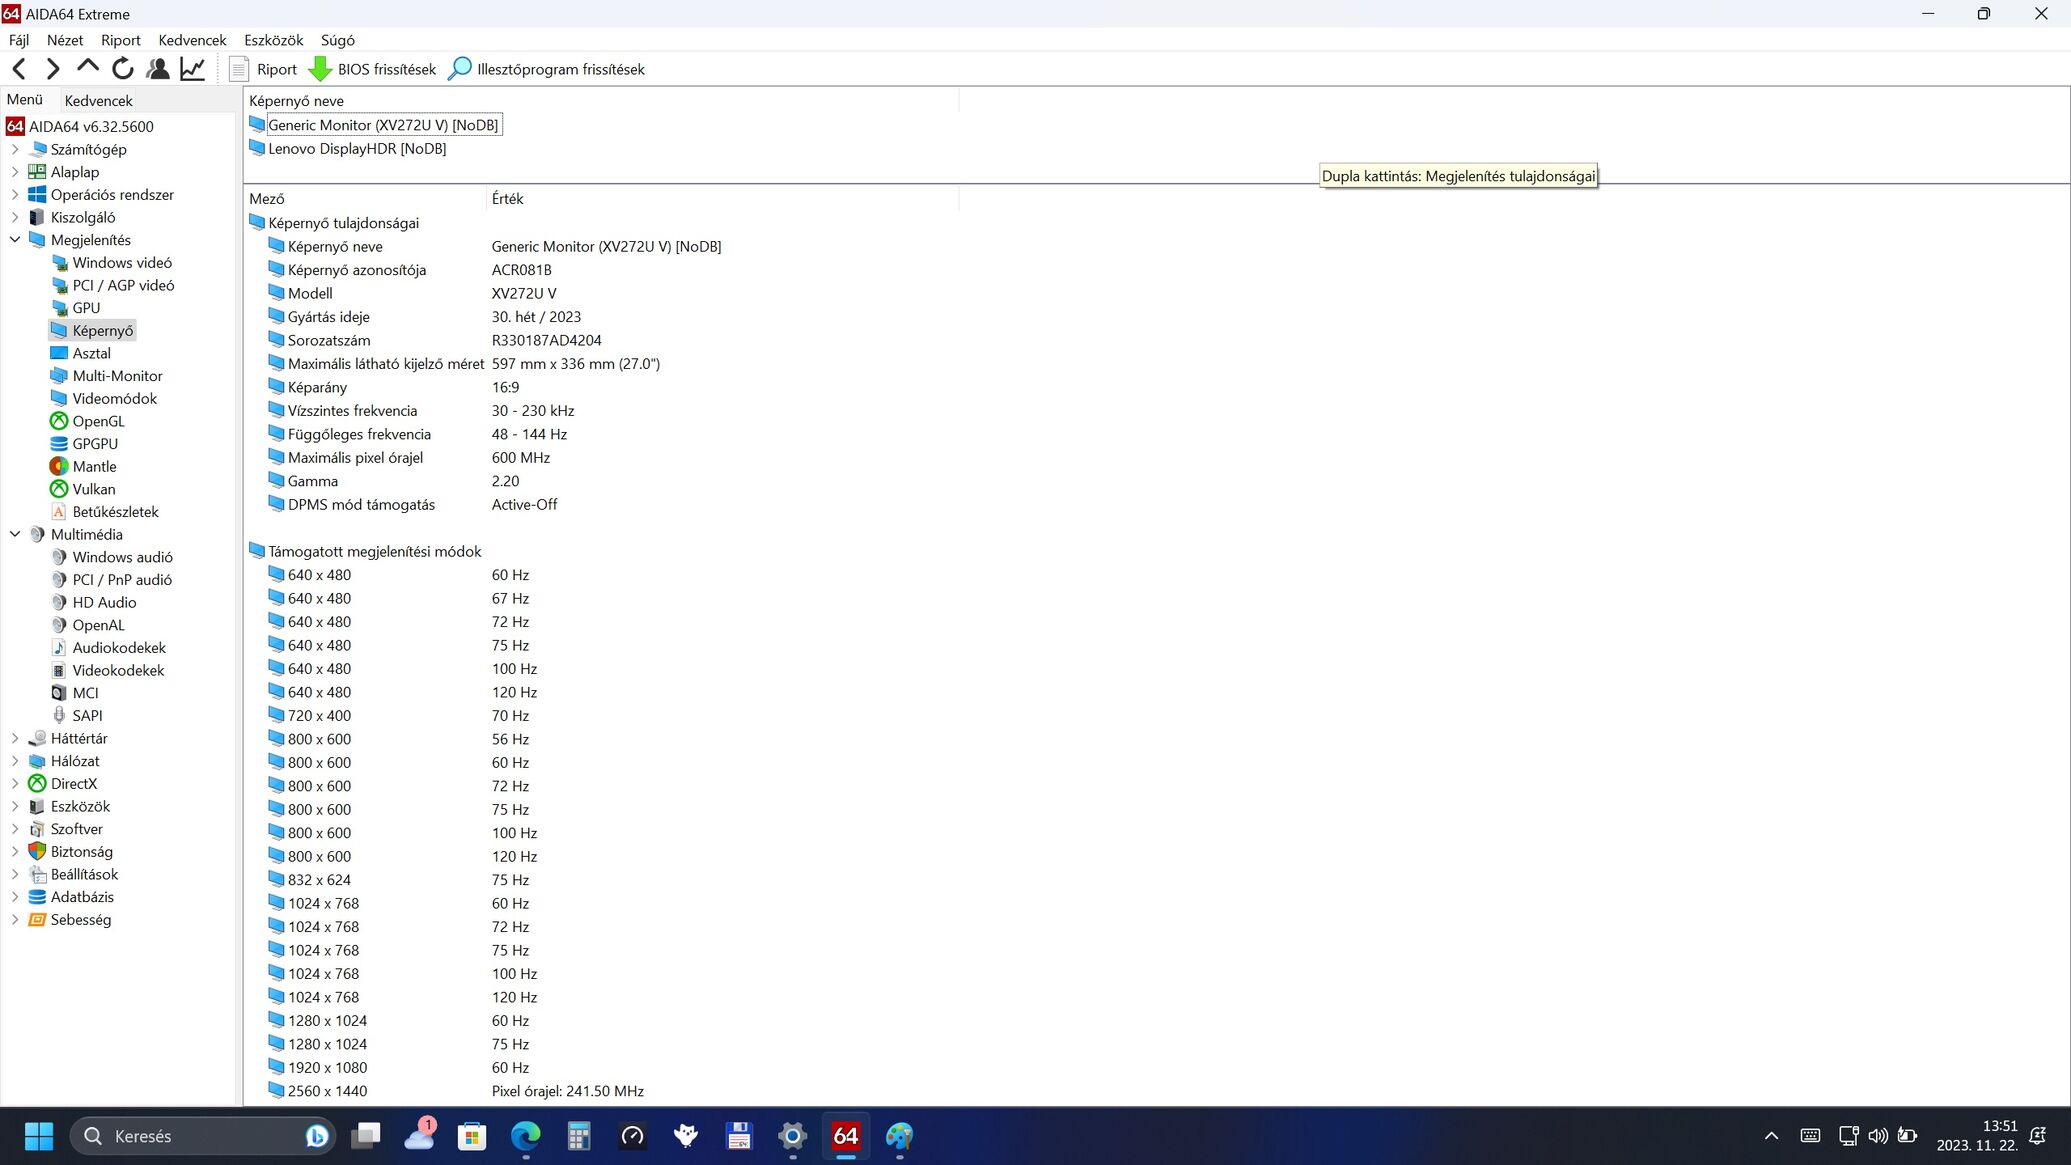Open the Eszközök menu
The image size is (2071, 1165).
click(273, 40)
